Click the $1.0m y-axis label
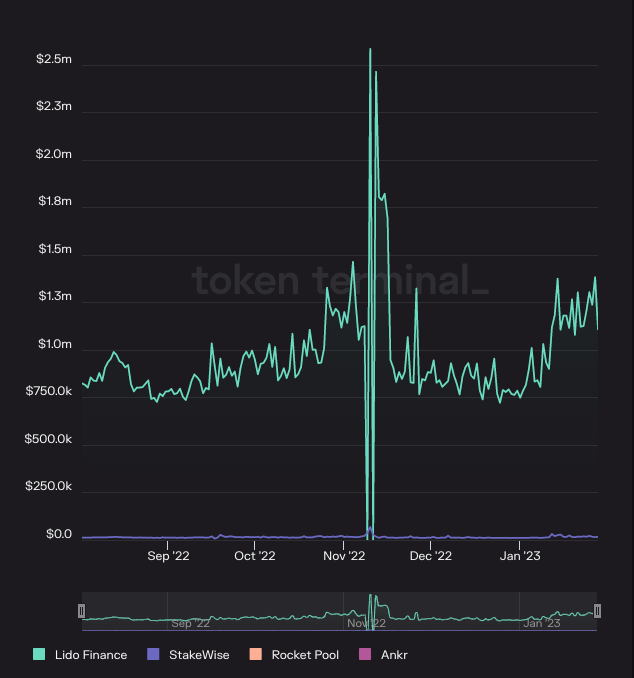Image resolution: width=634 pixels, height=678 pixels. (x=54, y=344)
